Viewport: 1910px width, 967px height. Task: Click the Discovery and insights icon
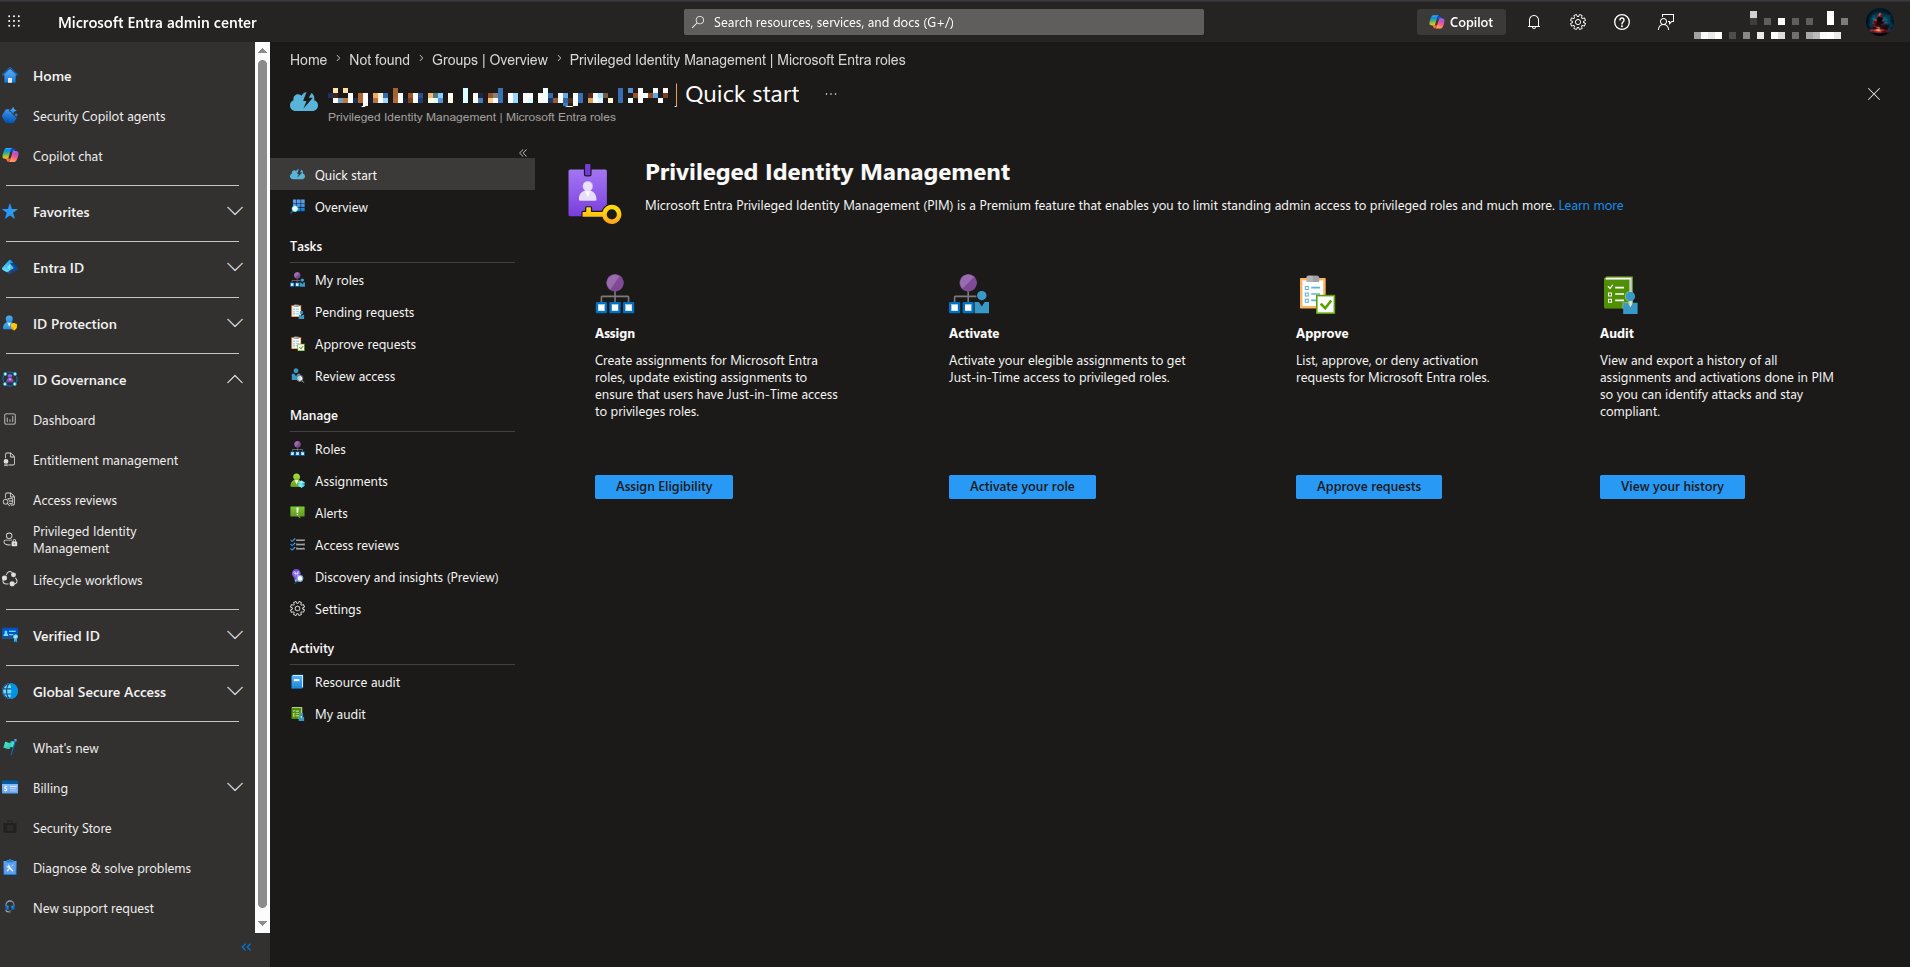tap(297, 577)
